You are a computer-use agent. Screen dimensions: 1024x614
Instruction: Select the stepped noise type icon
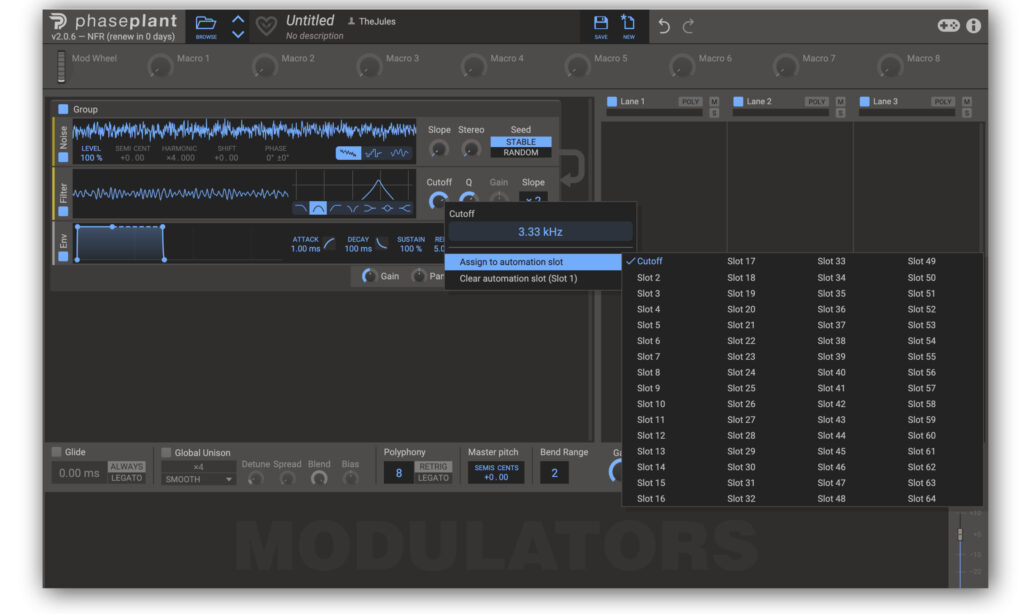[374, 154]
